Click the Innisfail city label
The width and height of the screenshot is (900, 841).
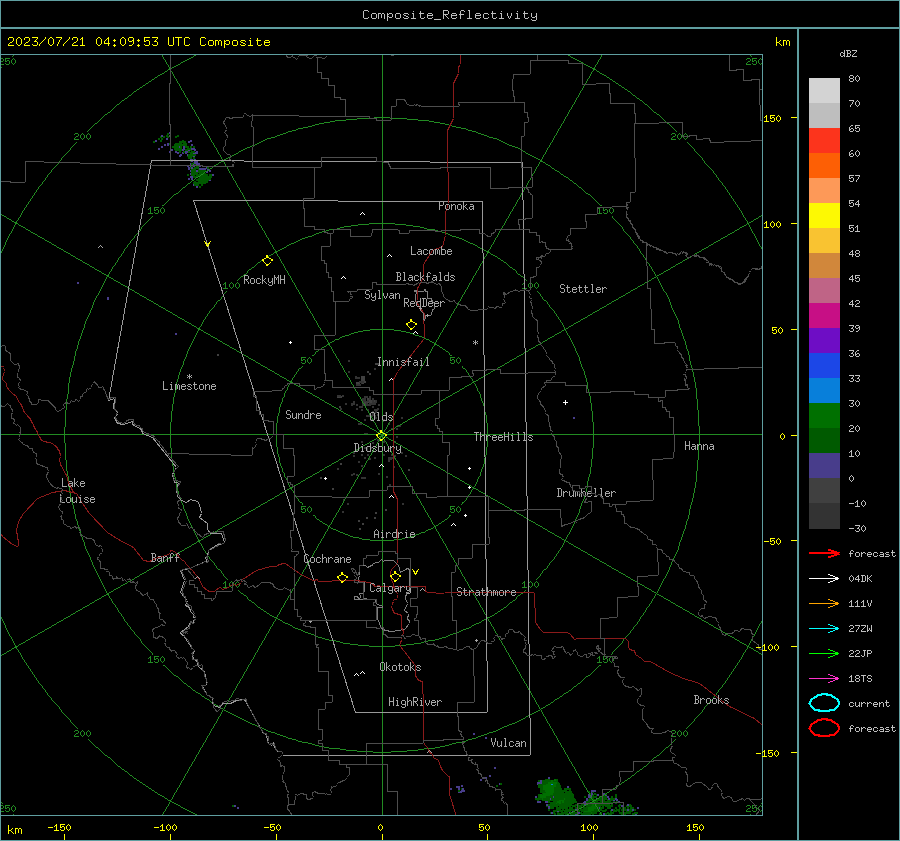(403, 362)
